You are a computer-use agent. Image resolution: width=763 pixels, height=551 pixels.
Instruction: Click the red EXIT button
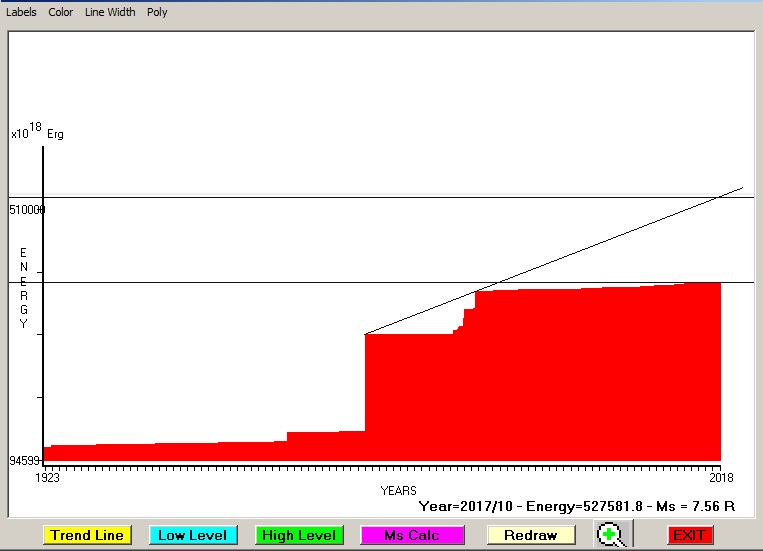pyautogui.click(x=689, y=535)
